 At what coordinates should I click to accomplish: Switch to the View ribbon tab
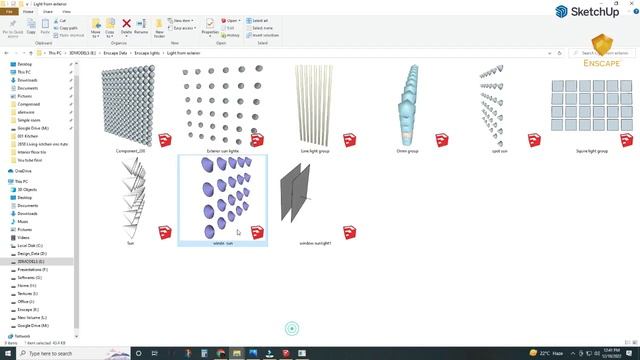click(x=66, y=11)
